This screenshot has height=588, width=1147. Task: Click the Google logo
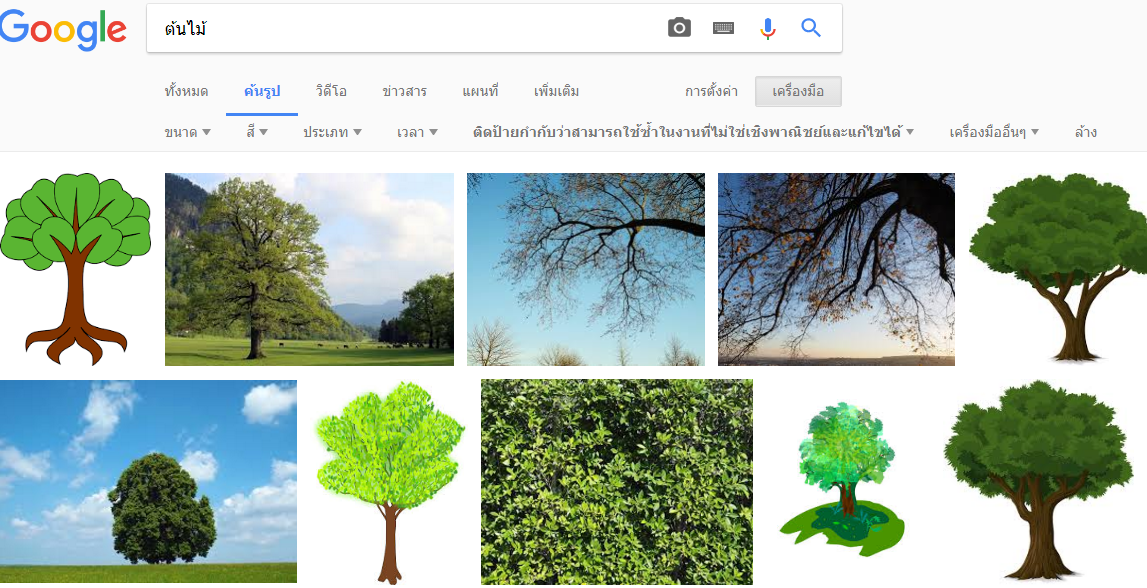point(63,29)
